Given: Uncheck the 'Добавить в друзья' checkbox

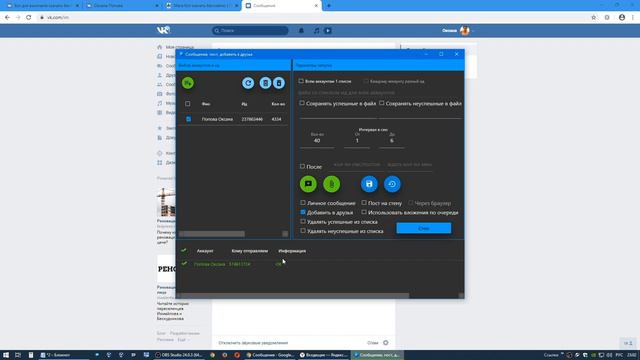Looking at the screenshot, I should pyautogui.click(x=303, y=212).
